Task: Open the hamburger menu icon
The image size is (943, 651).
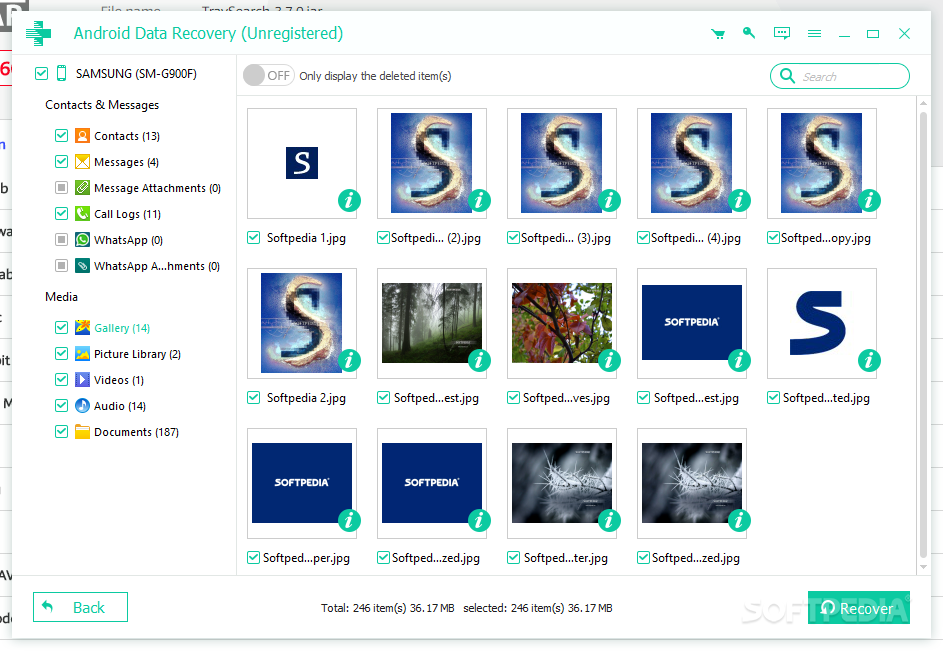Action: (x=814, y=34)
